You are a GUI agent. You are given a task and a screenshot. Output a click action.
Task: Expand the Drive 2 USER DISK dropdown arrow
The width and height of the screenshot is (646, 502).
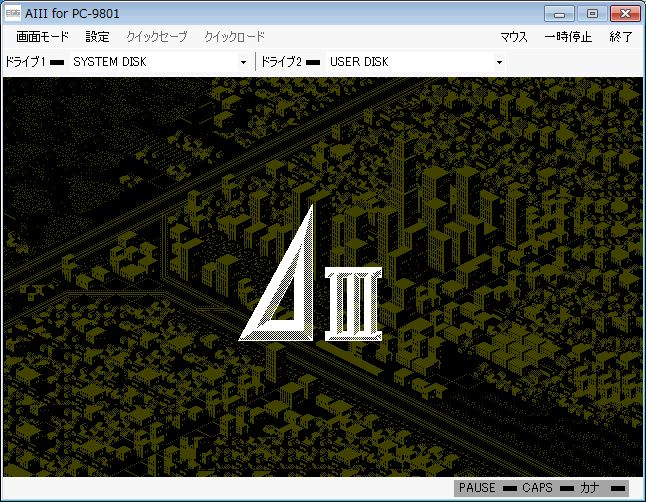tap(499, 62)
